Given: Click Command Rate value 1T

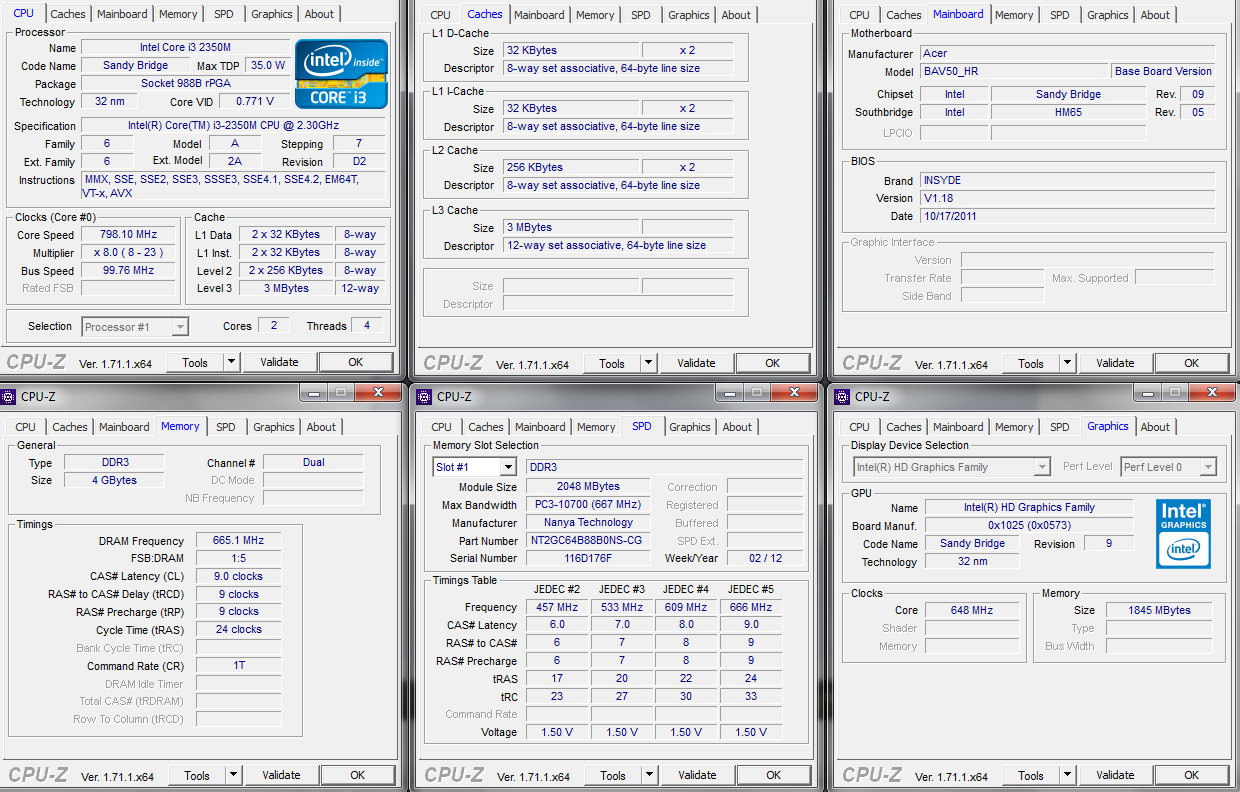Looking at the screenshot, I should tap(238, 665).
